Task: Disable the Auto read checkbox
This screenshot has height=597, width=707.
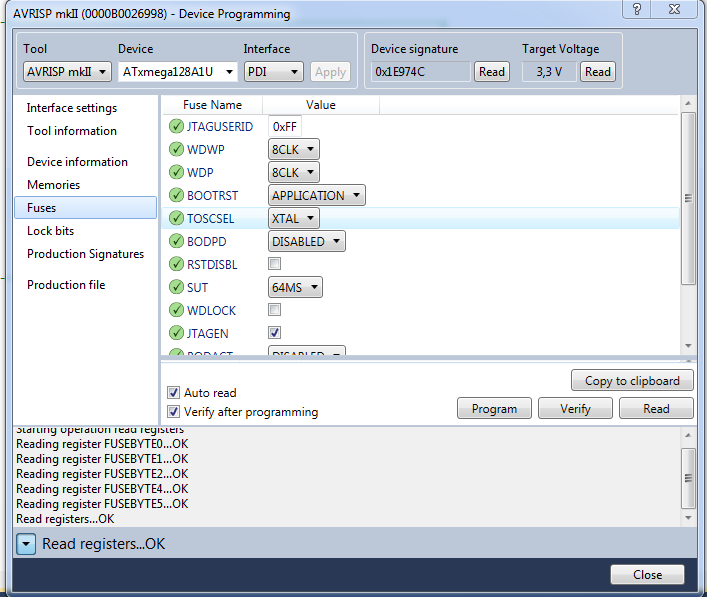Action: (173, 393)
